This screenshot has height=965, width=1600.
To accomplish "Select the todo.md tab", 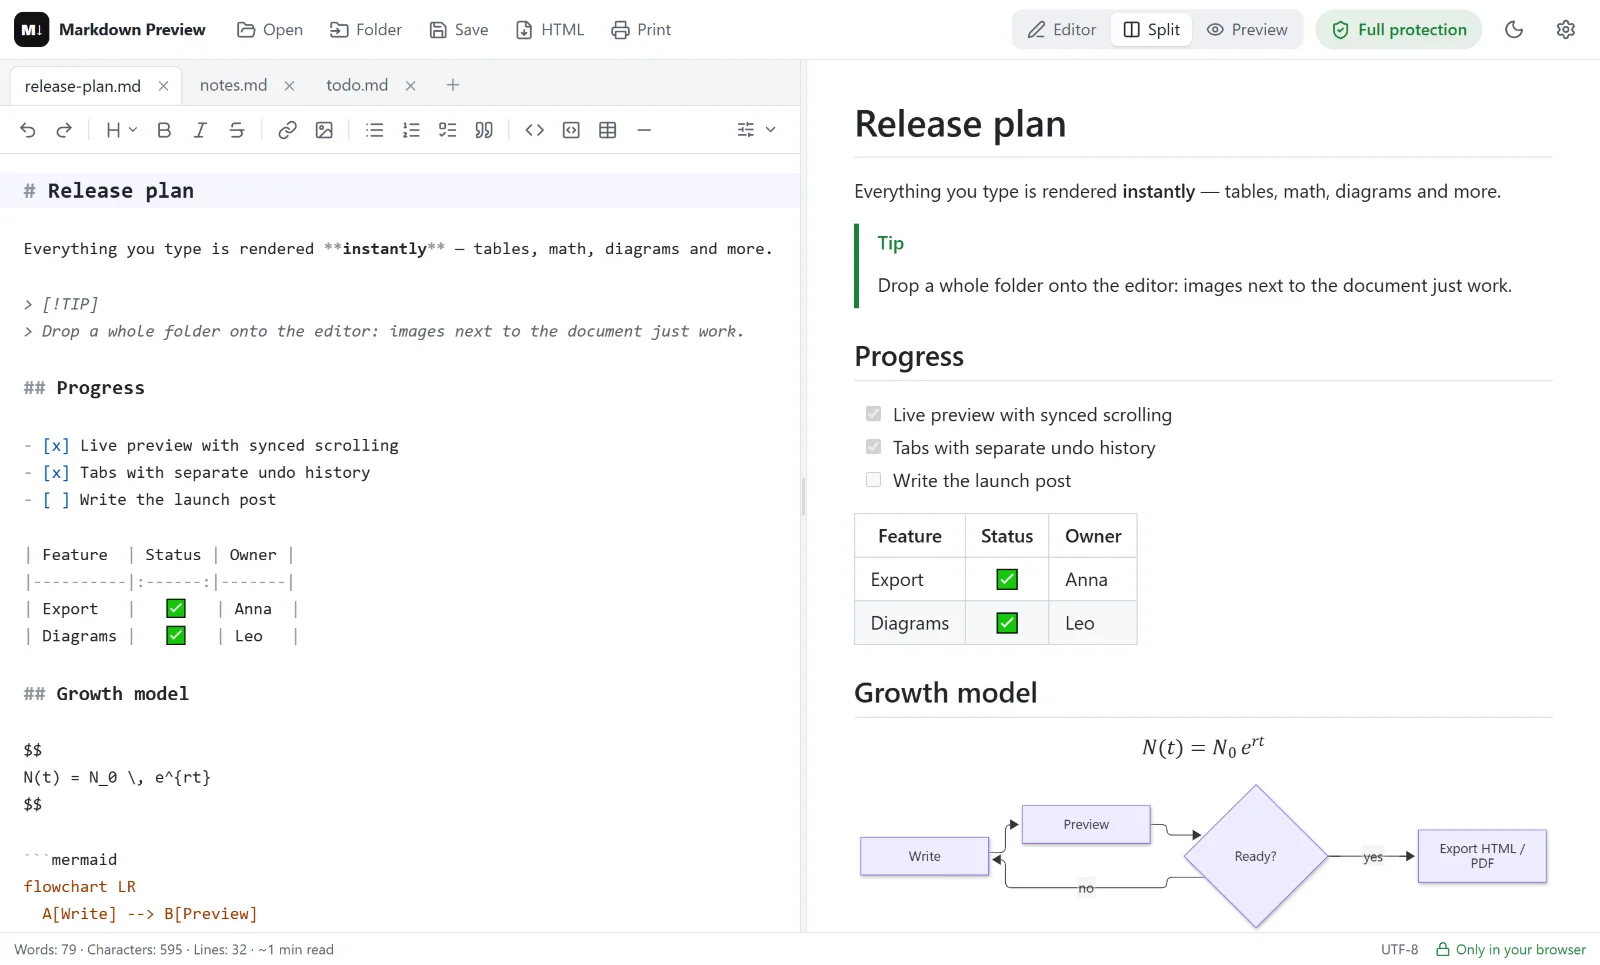I will pyautogui.click(x=357, y=86).
